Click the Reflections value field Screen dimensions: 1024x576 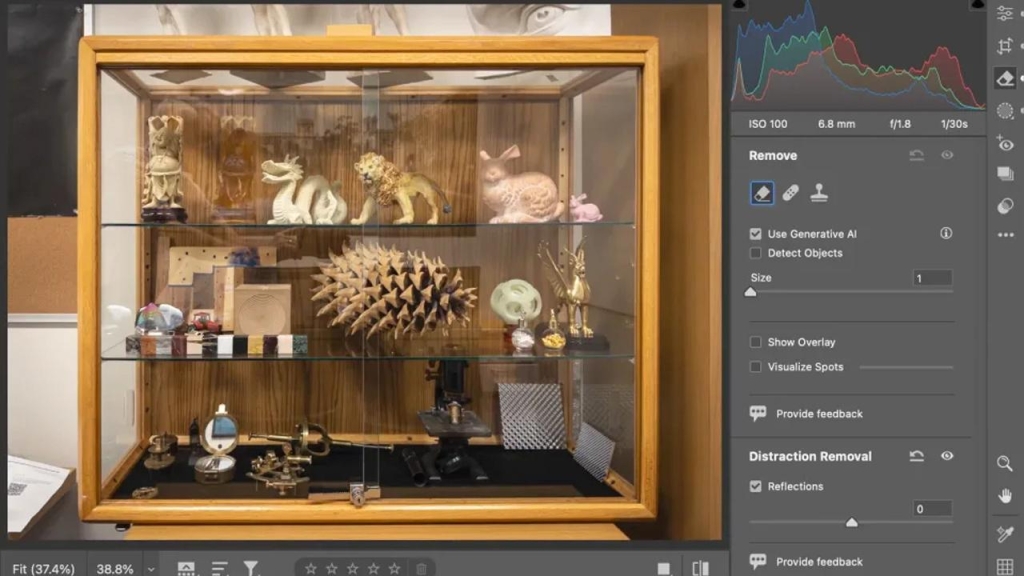pyautogui.click(x=932, y=509)
